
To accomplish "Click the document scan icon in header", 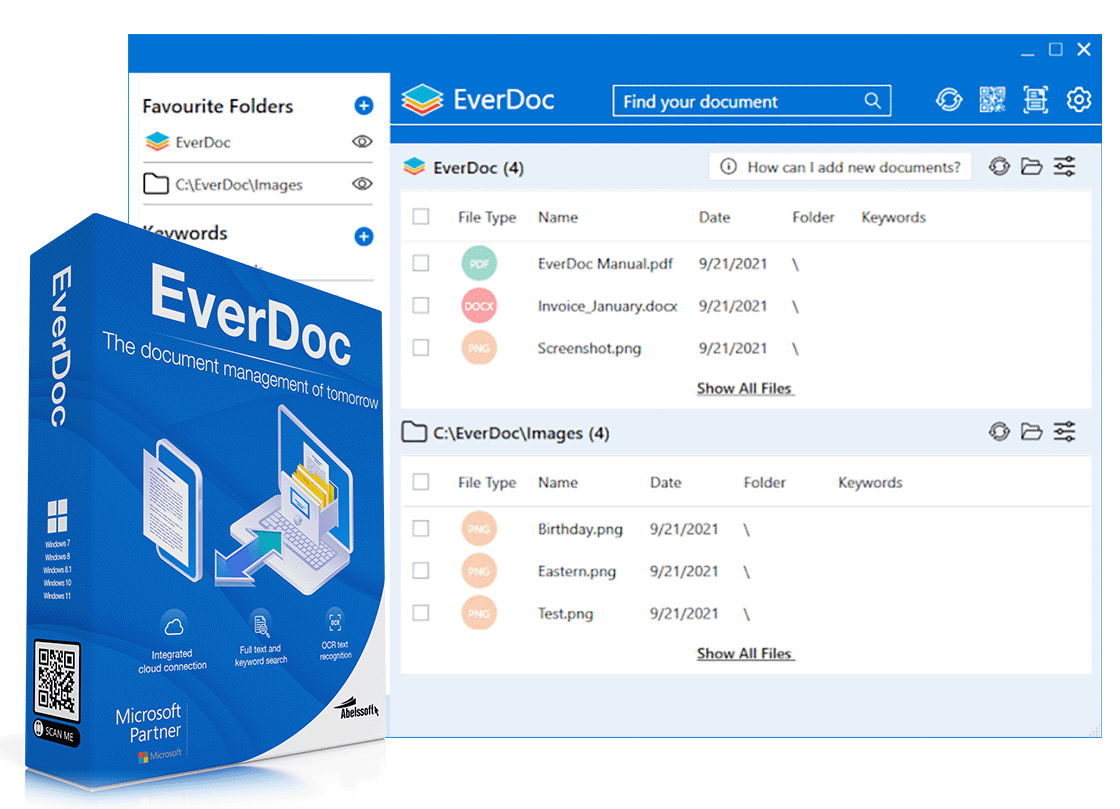I will pyautogui.click(x=1036, y=100).
